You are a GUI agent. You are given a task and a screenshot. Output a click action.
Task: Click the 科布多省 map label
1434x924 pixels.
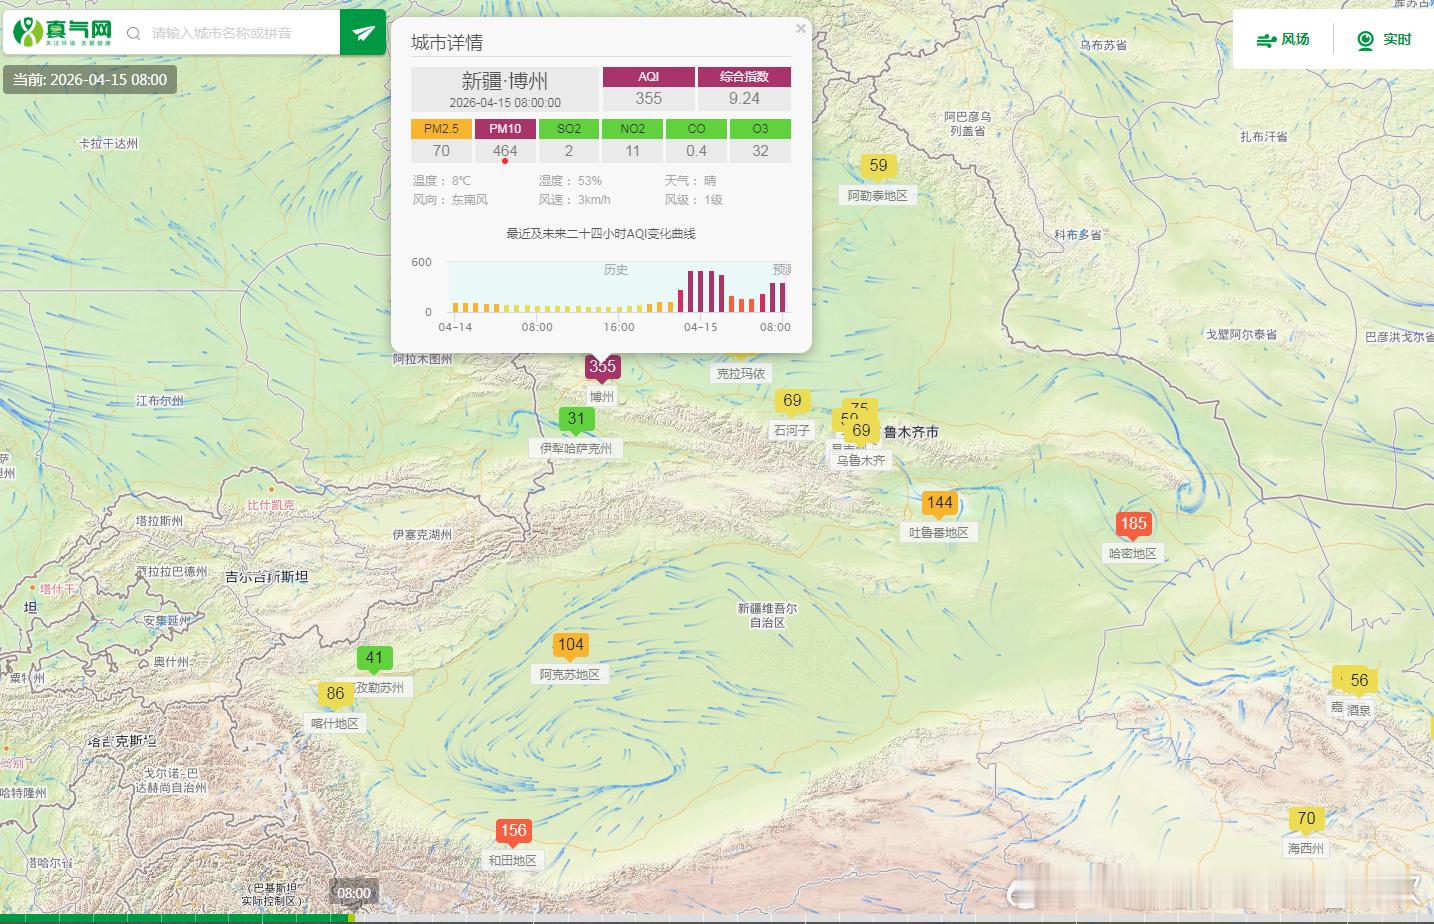coord(1078,235)
